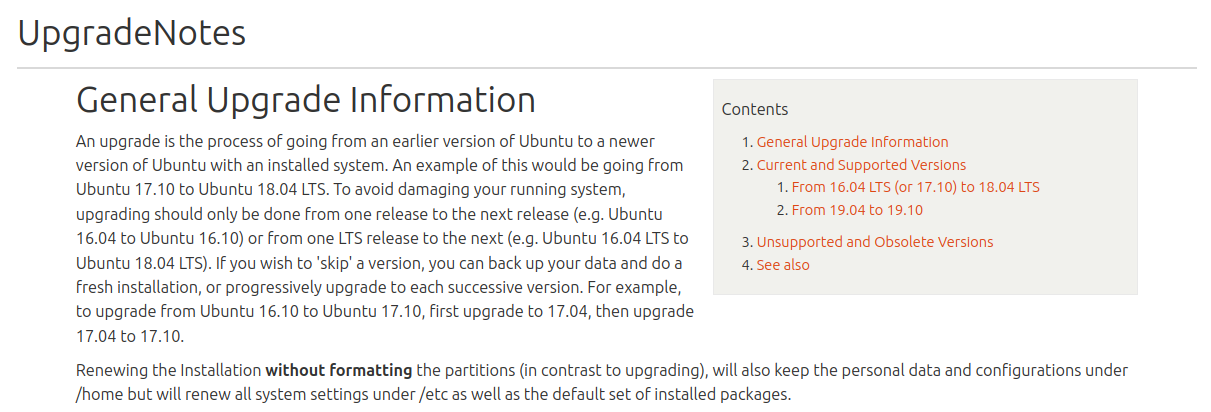Click the UpgradeNotes page title
This screenshot has height=412, width=1211.
point(132,33)
